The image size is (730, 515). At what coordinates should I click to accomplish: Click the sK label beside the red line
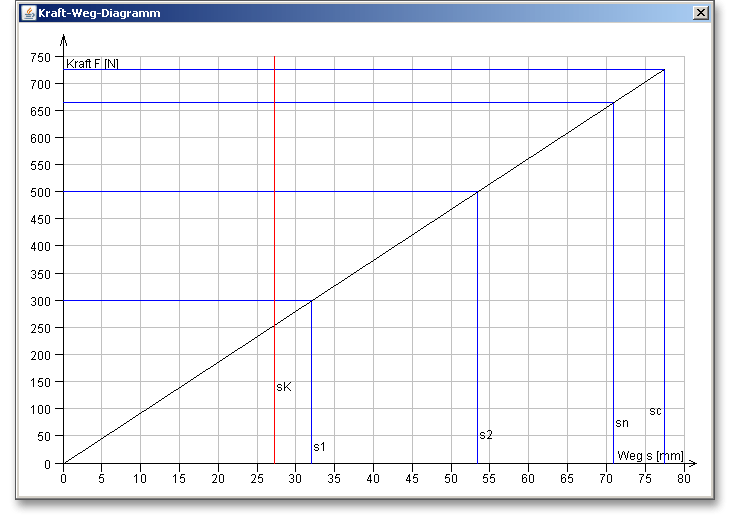[283, 387]
